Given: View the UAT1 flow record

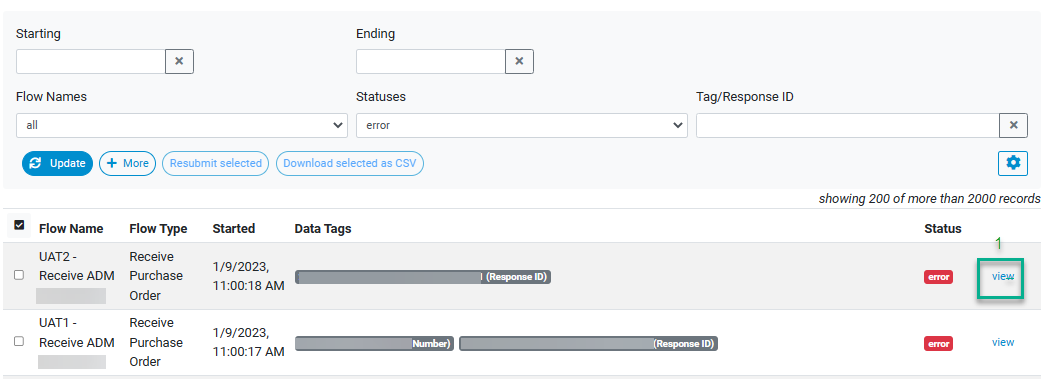Looking at the screenshot, I should tap(1002, 342).
